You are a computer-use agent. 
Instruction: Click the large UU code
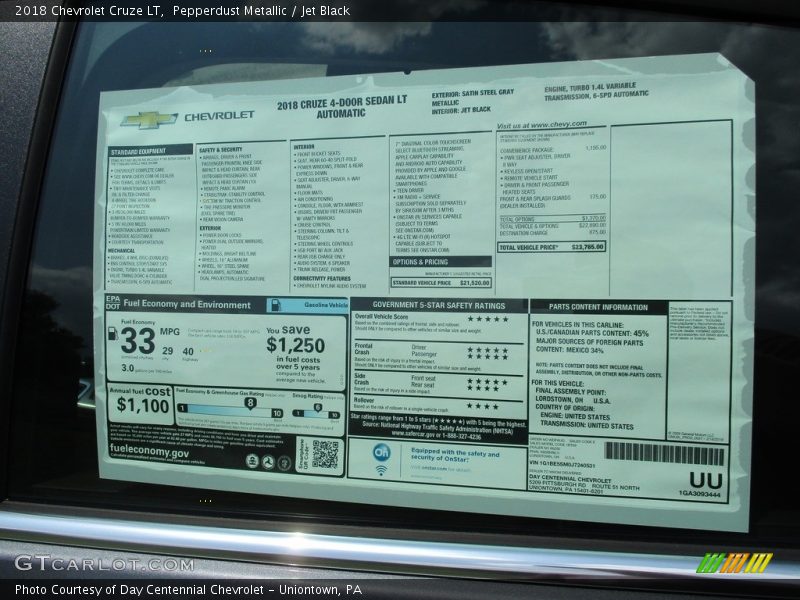706,480
